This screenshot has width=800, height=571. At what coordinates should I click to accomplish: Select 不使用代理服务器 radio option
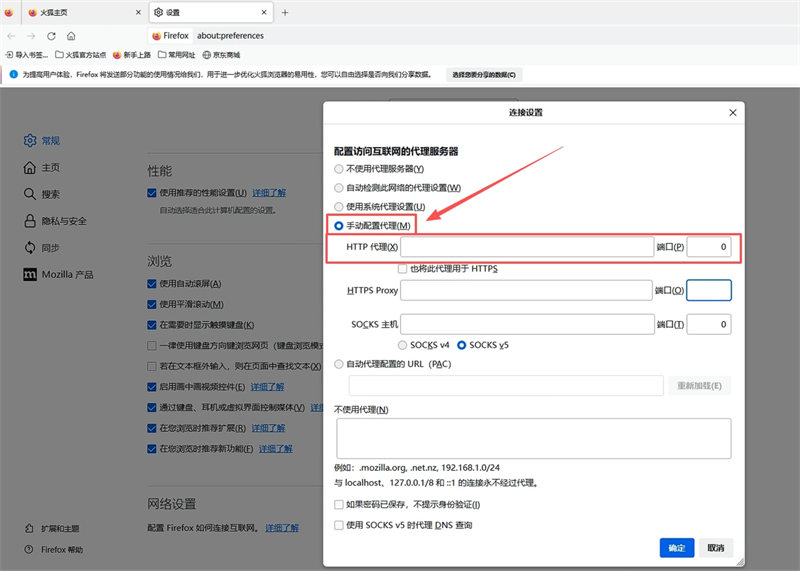(338, 169)
